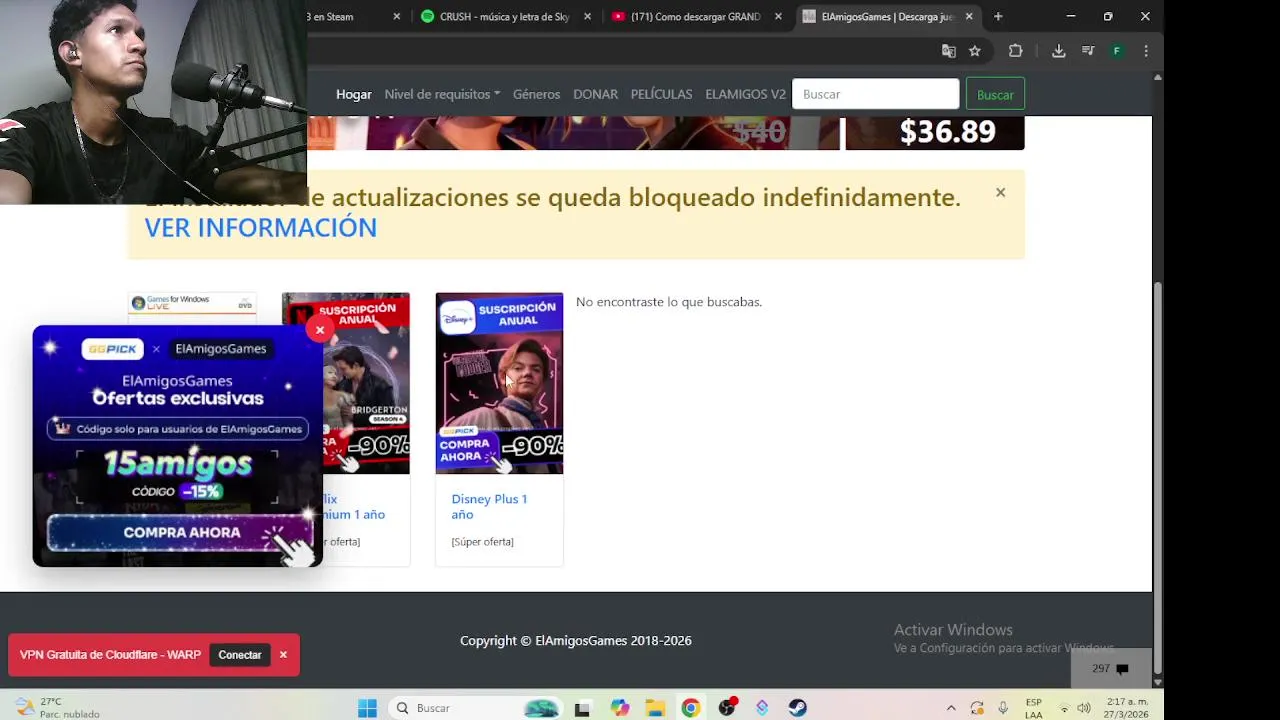Open the Copilot taskbar icon
This screenshot has height=720, width=1280.
point(620,708)
